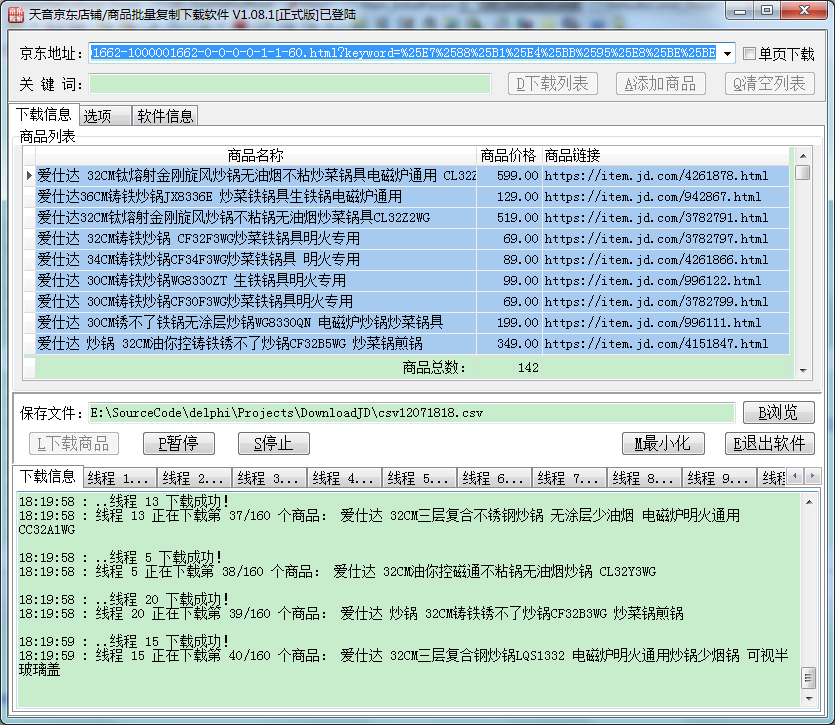Screen dimensions: 835x725
Task: Click the log panel scrollbar down arrow
Action: click(808, 698)
